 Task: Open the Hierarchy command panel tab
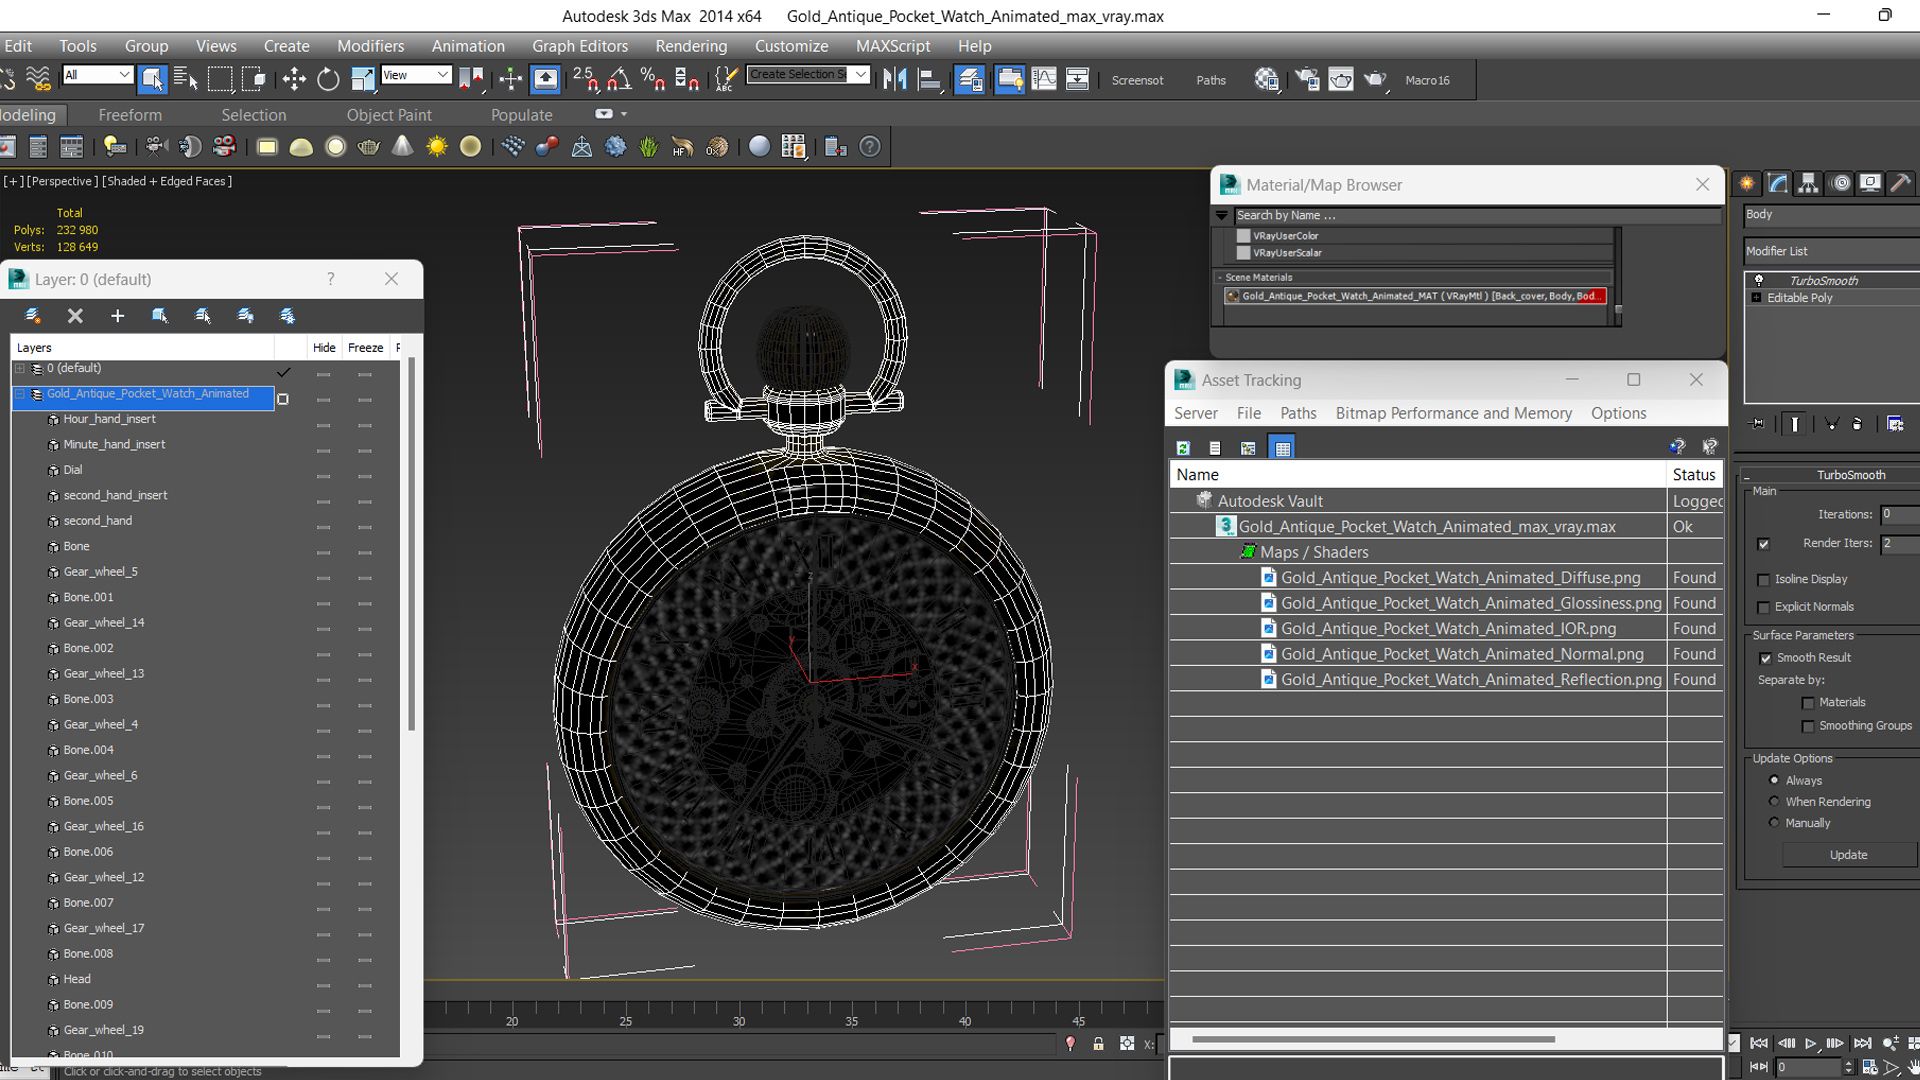(1808, 183)
